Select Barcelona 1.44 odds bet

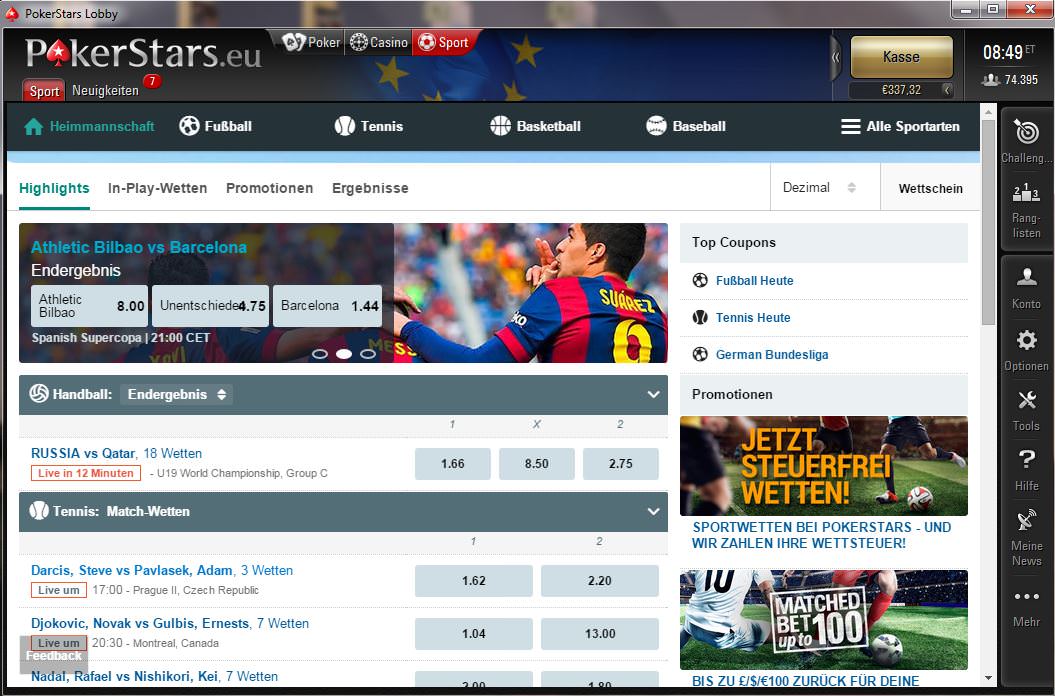(x=329, y=306)
